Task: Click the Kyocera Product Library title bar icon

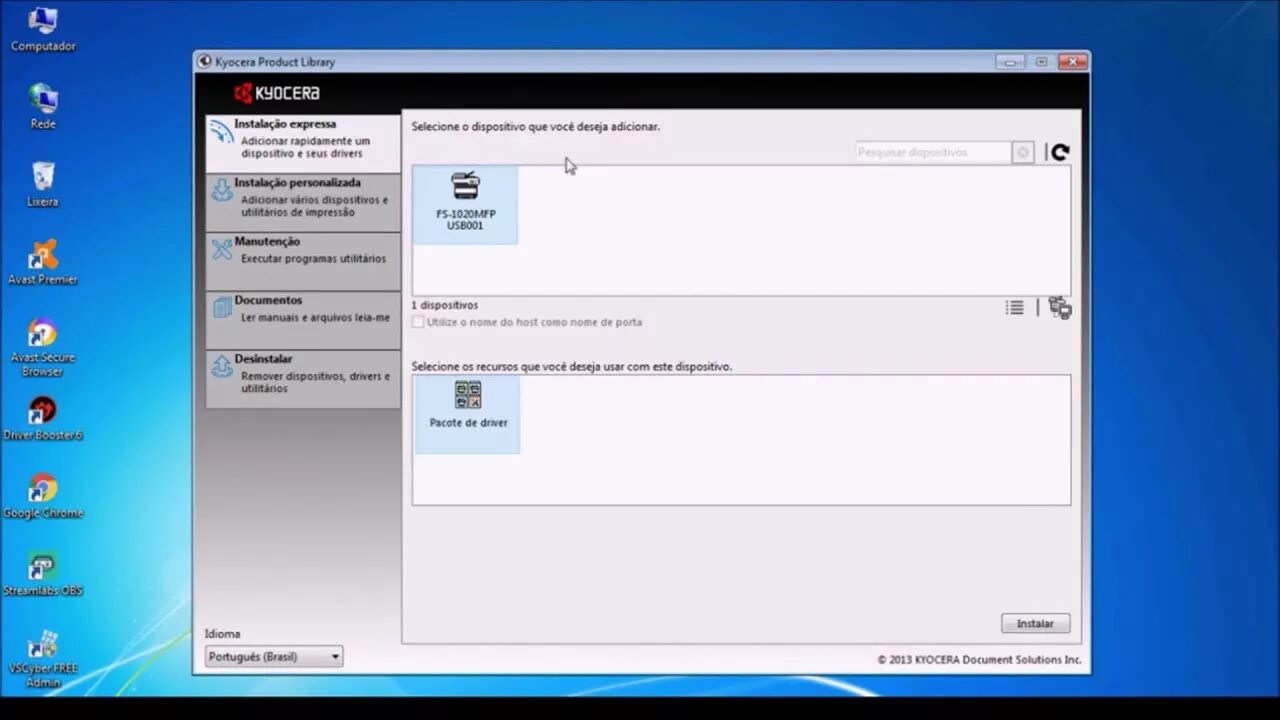Action: tap(205, 62)
